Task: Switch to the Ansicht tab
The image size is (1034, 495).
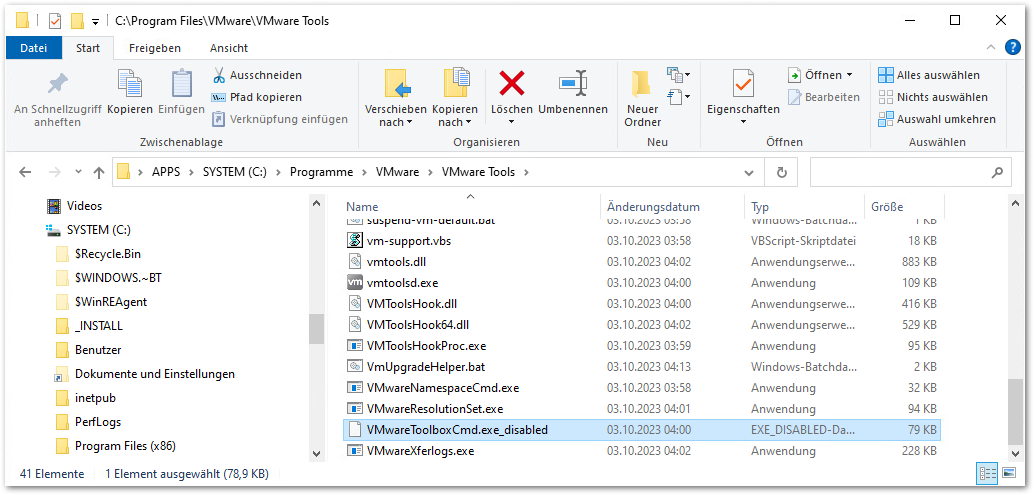Action: pyautogui.click(x=229, y=48)
